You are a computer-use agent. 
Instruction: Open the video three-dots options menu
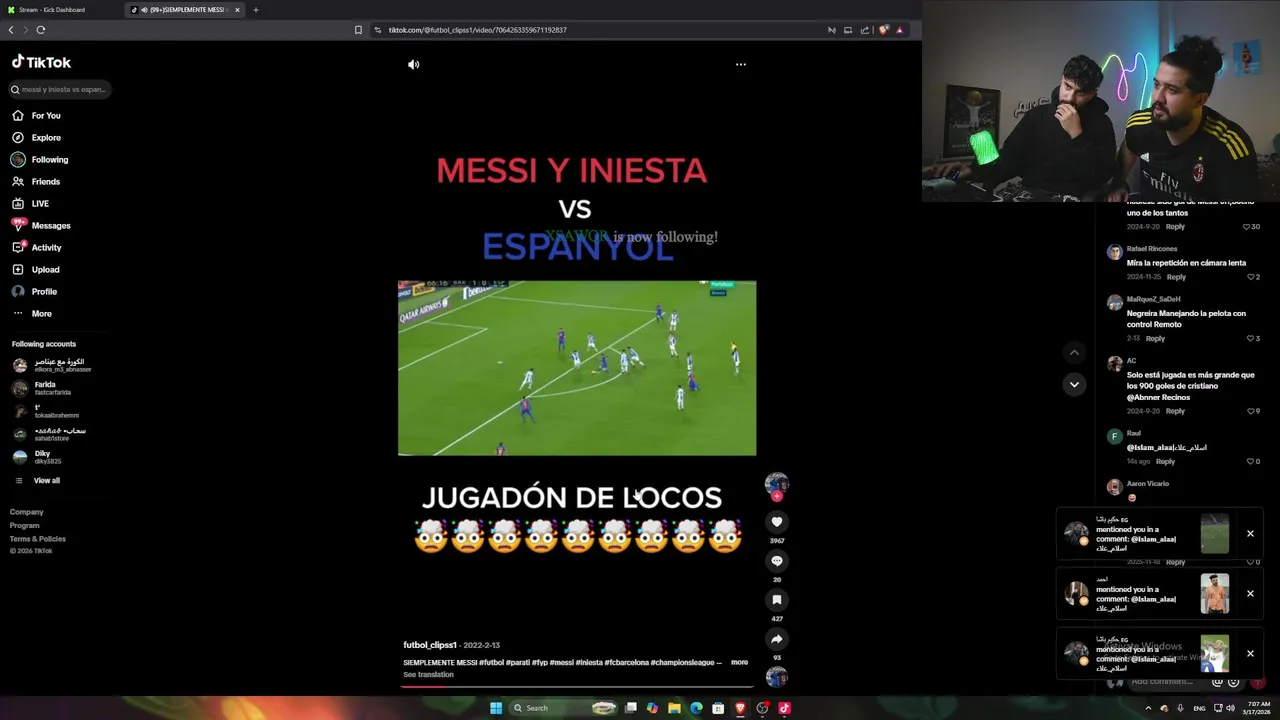pos(741,64)
